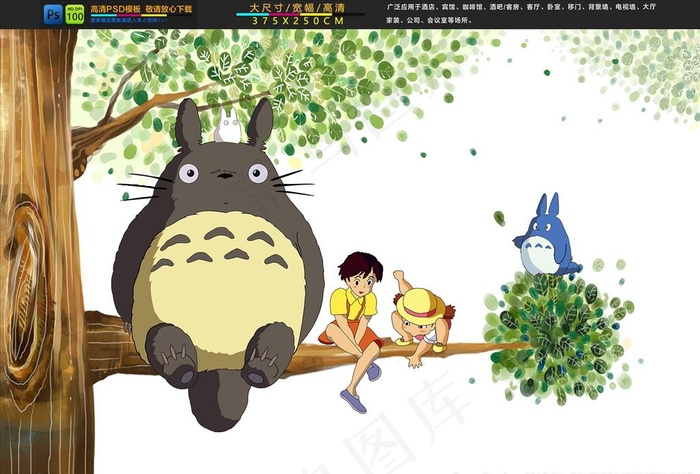The height and width of the screenshot is (474, 700).
Task: Click the green HD DPI 100 badge
Action: tap(75, 14)
